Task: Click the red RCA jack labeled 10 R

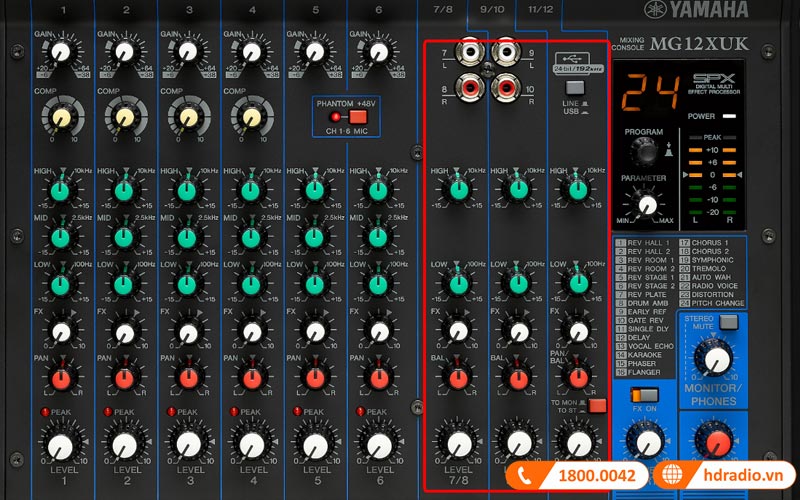Action: point(506,88)
